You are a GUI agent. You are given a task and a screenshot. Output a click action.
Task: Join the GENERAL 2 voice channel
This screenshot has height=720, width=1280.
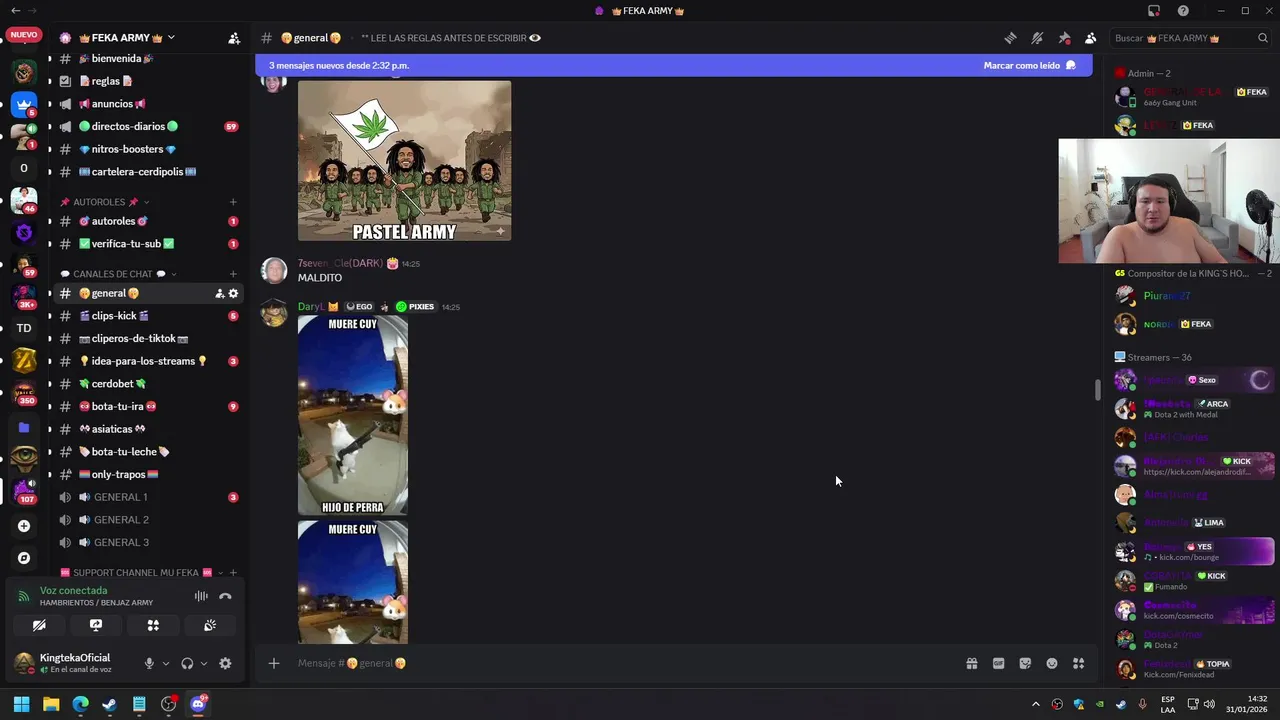[148, 520]
